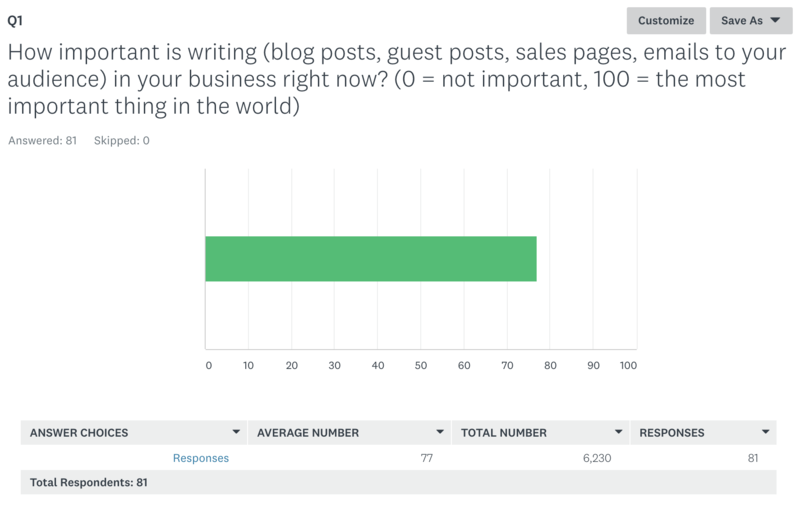This screenshot has width=800, height=507.
Task: Open the blue Responses link
Action: point(200,458)
